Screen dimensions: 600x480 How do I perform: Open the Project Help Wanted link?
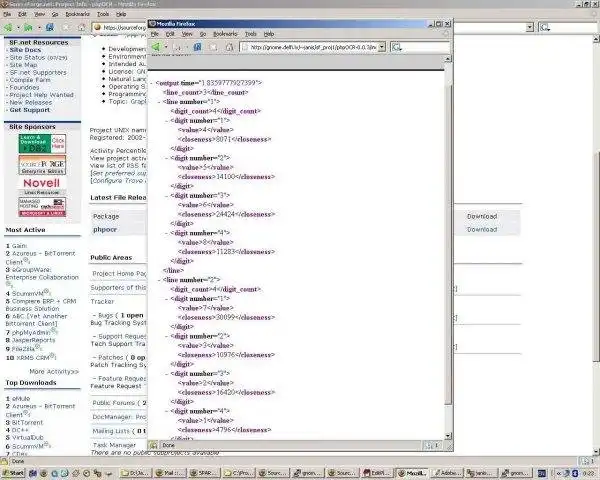41,95
